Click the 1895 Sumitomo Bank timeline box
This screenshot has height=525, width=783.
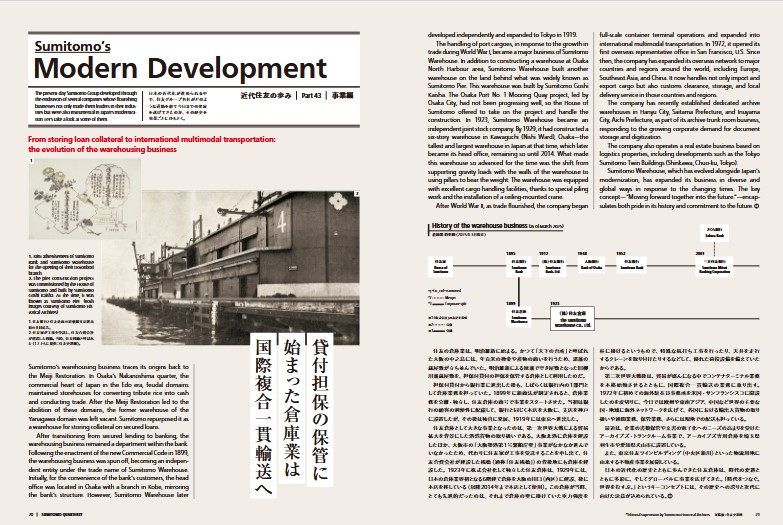[519, 266]
